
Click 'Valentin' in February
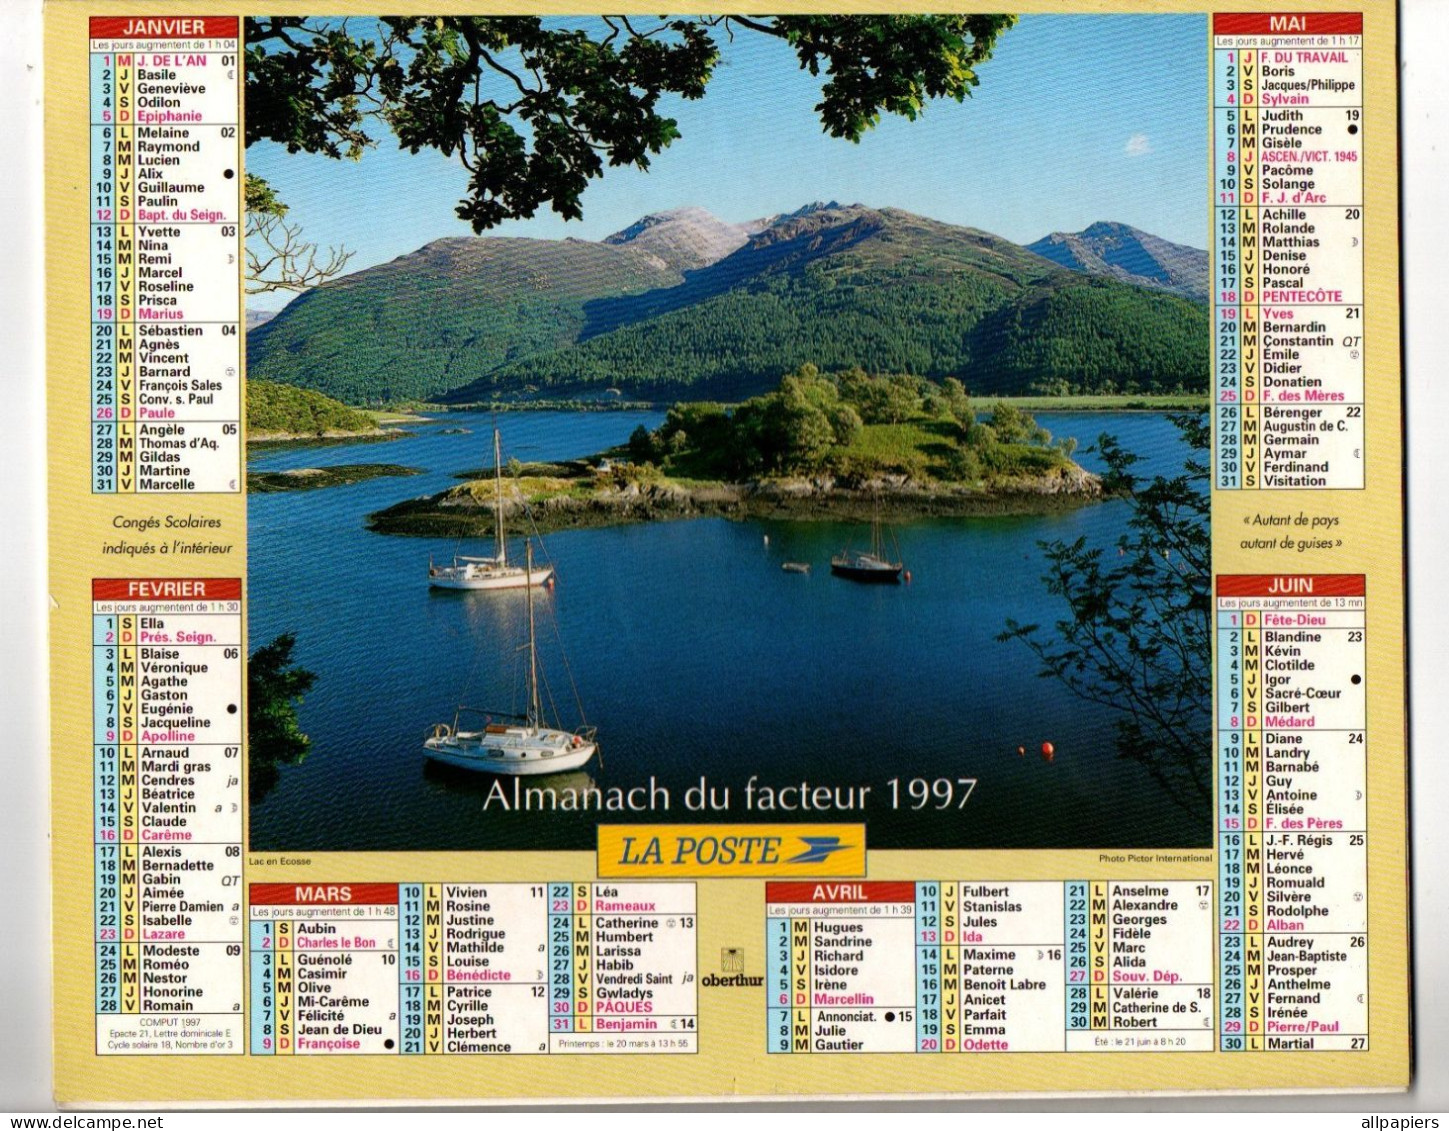[x=168, y=808]
